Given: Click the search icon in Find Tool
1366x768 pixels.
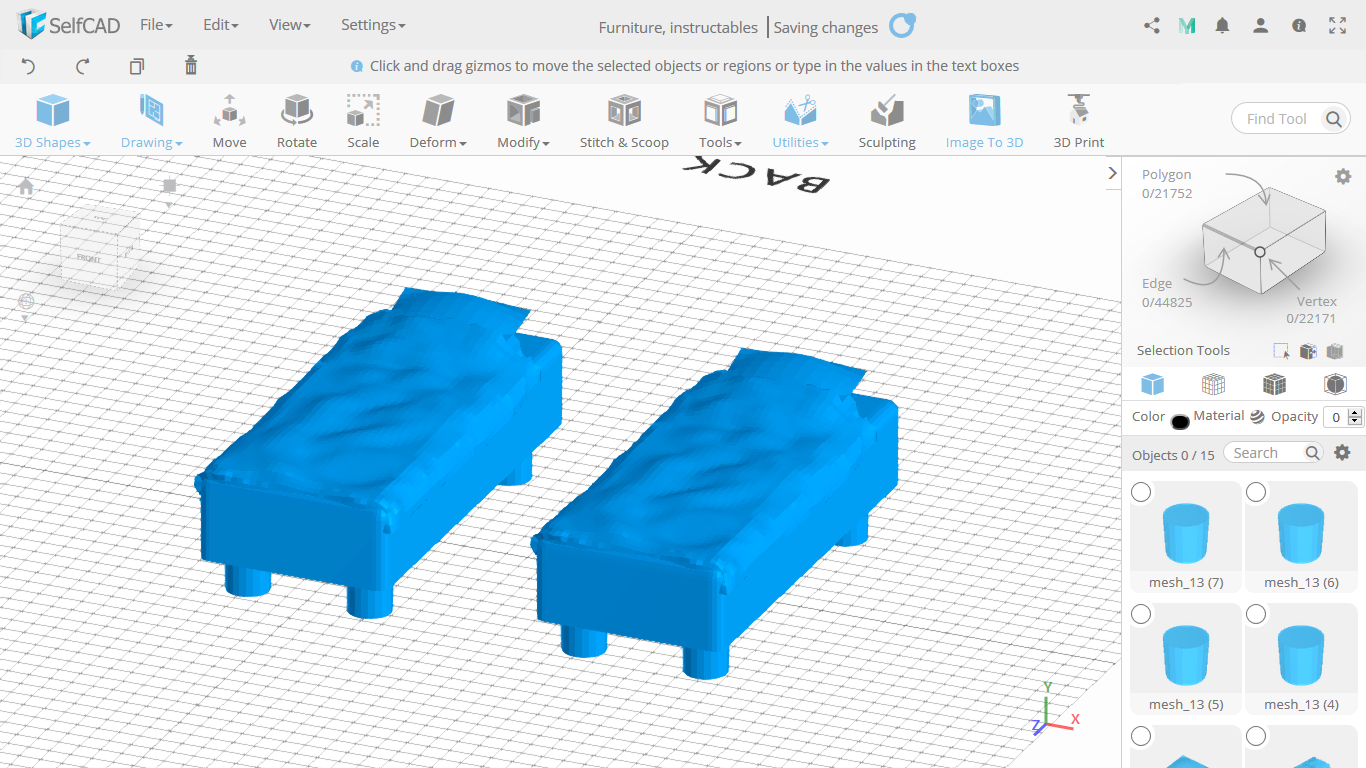Looking at the screenshot, I should tap(1333, 119).
